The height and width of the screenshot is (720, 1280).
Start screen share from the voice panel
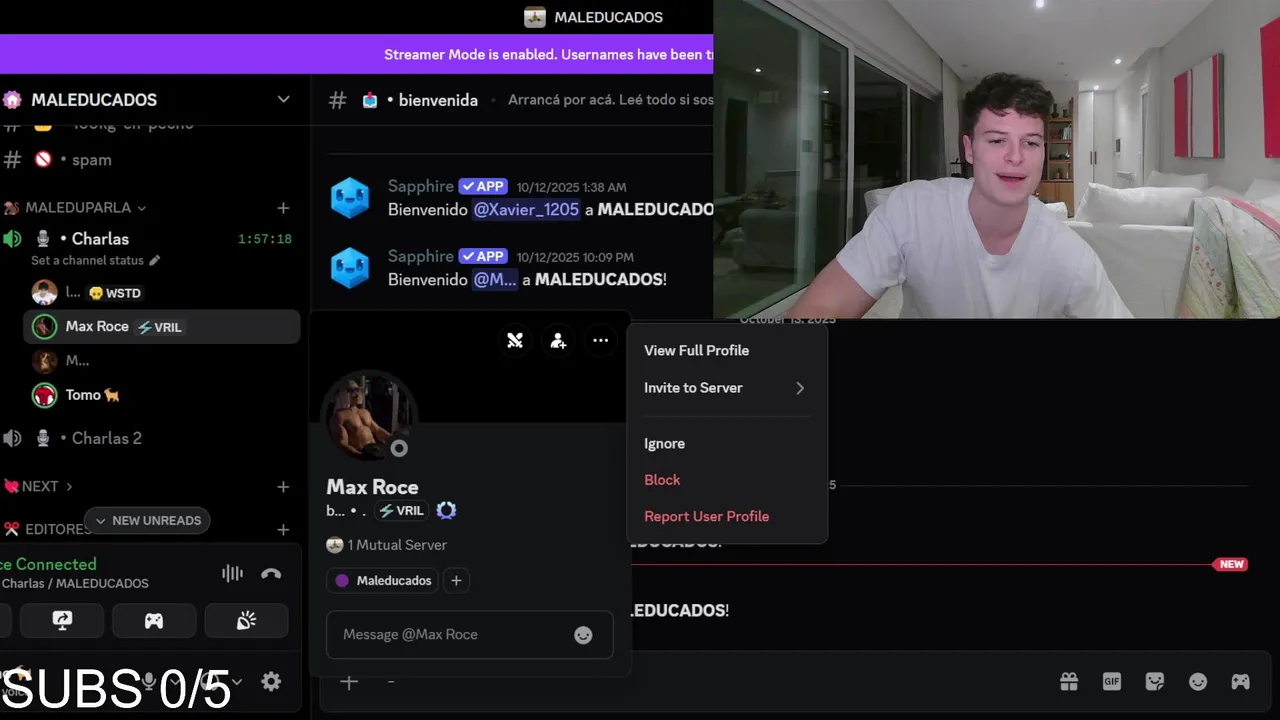(62, 621)
